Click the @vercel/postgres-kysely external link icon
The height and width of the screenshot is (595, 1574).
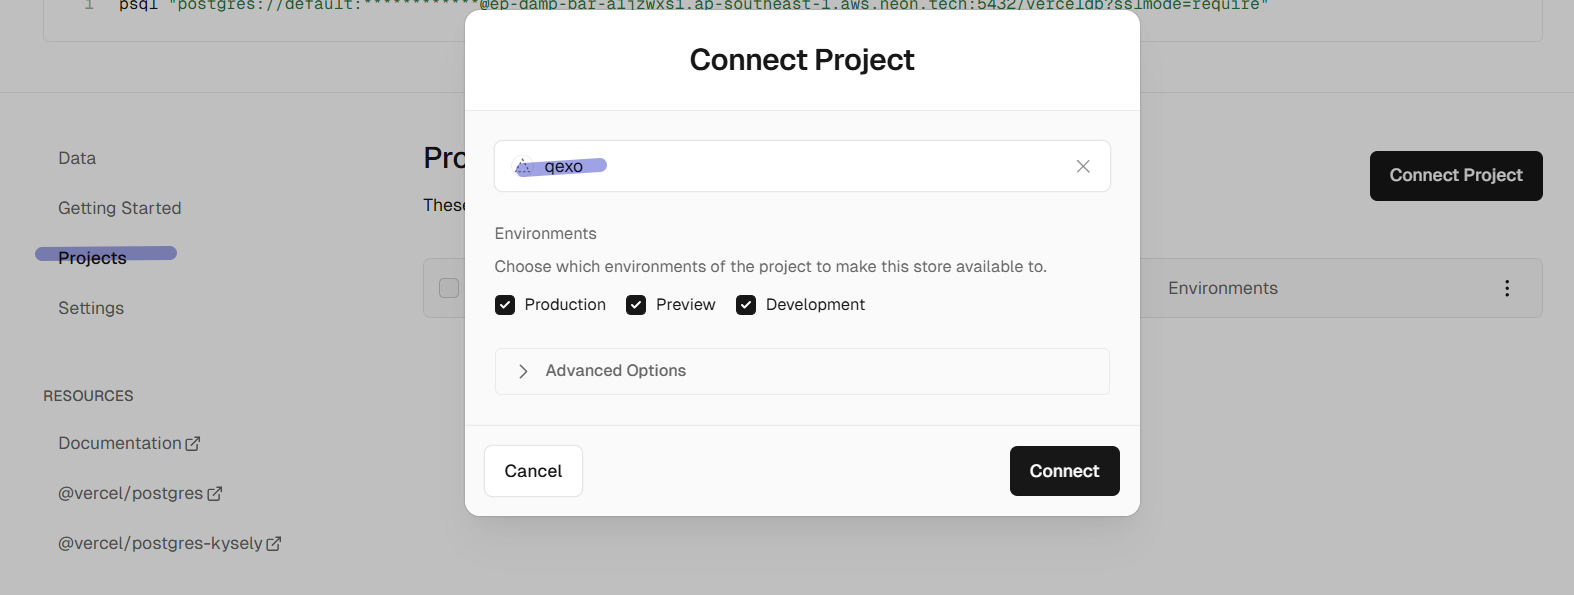pyautogui.click(x=274, y=543)
